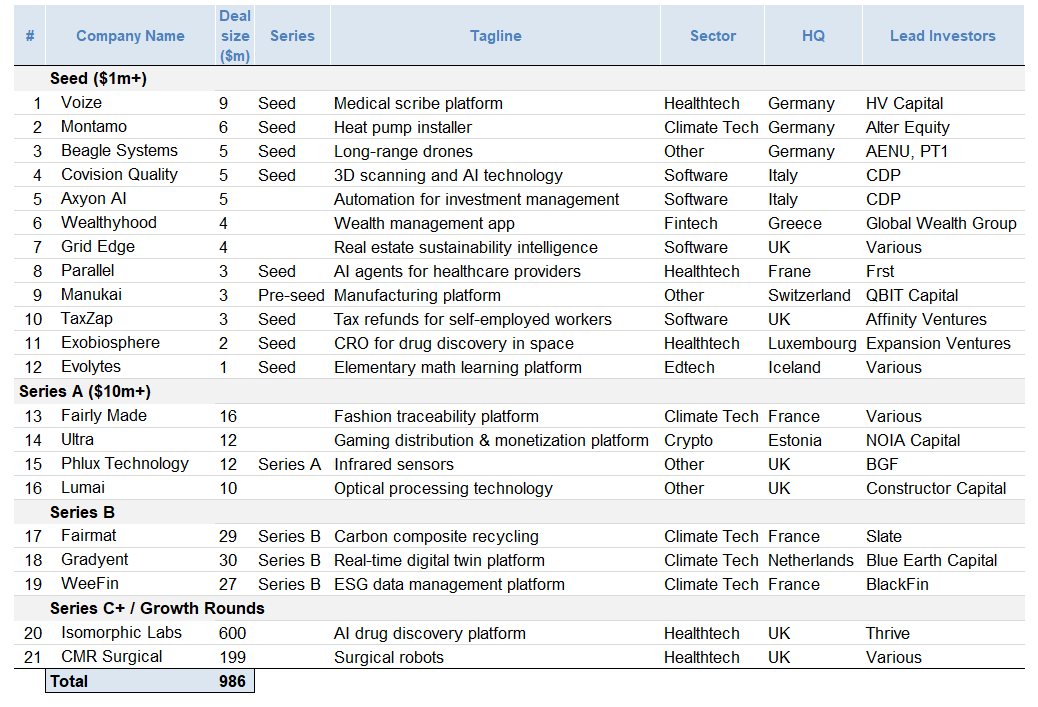Select the Manukai cell
Viewport: 1038px width, 707px height.
click(x=91, y=295)
